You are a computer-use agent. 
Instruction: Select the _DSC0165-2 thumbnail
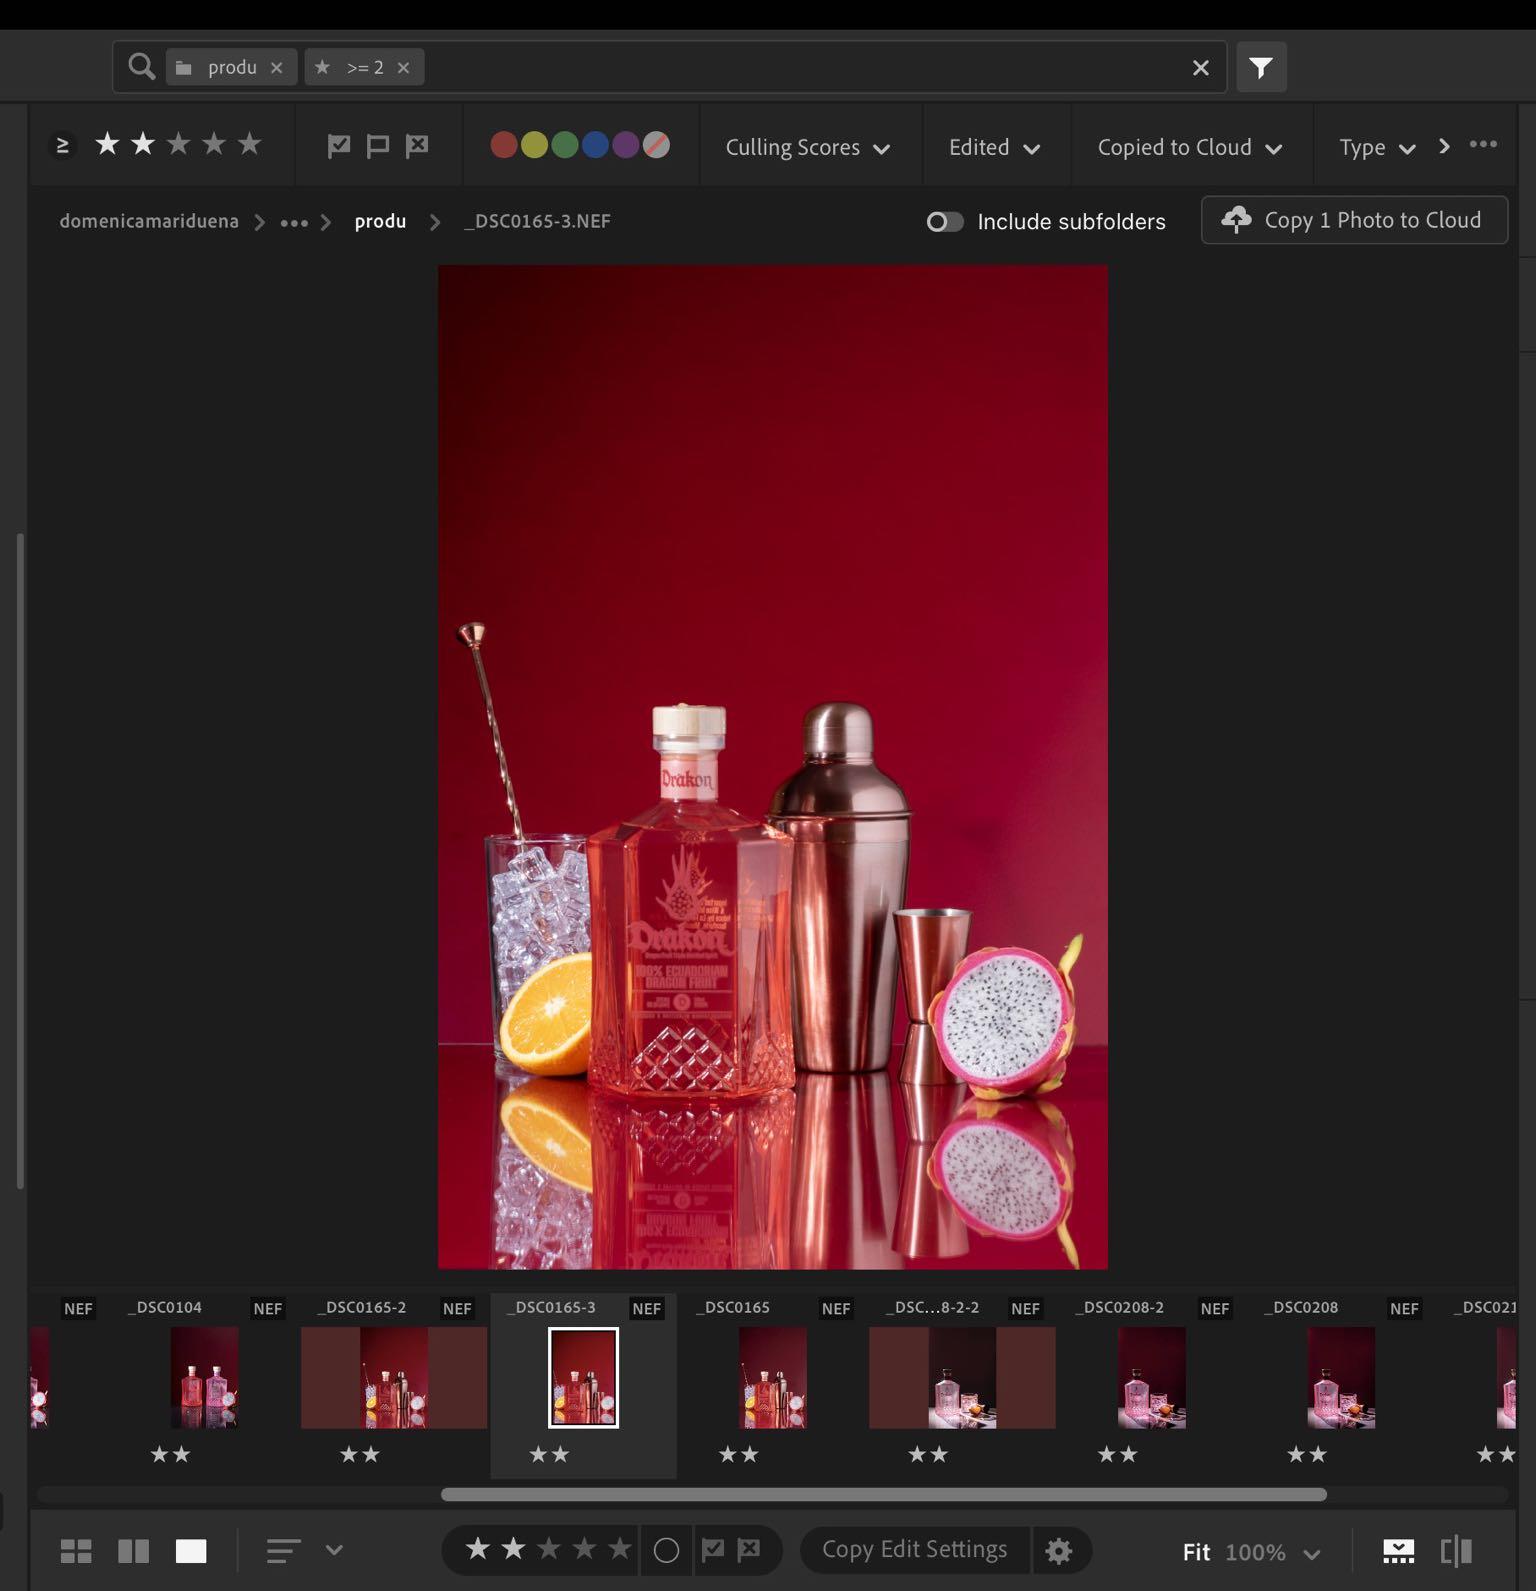(394, 1377)
